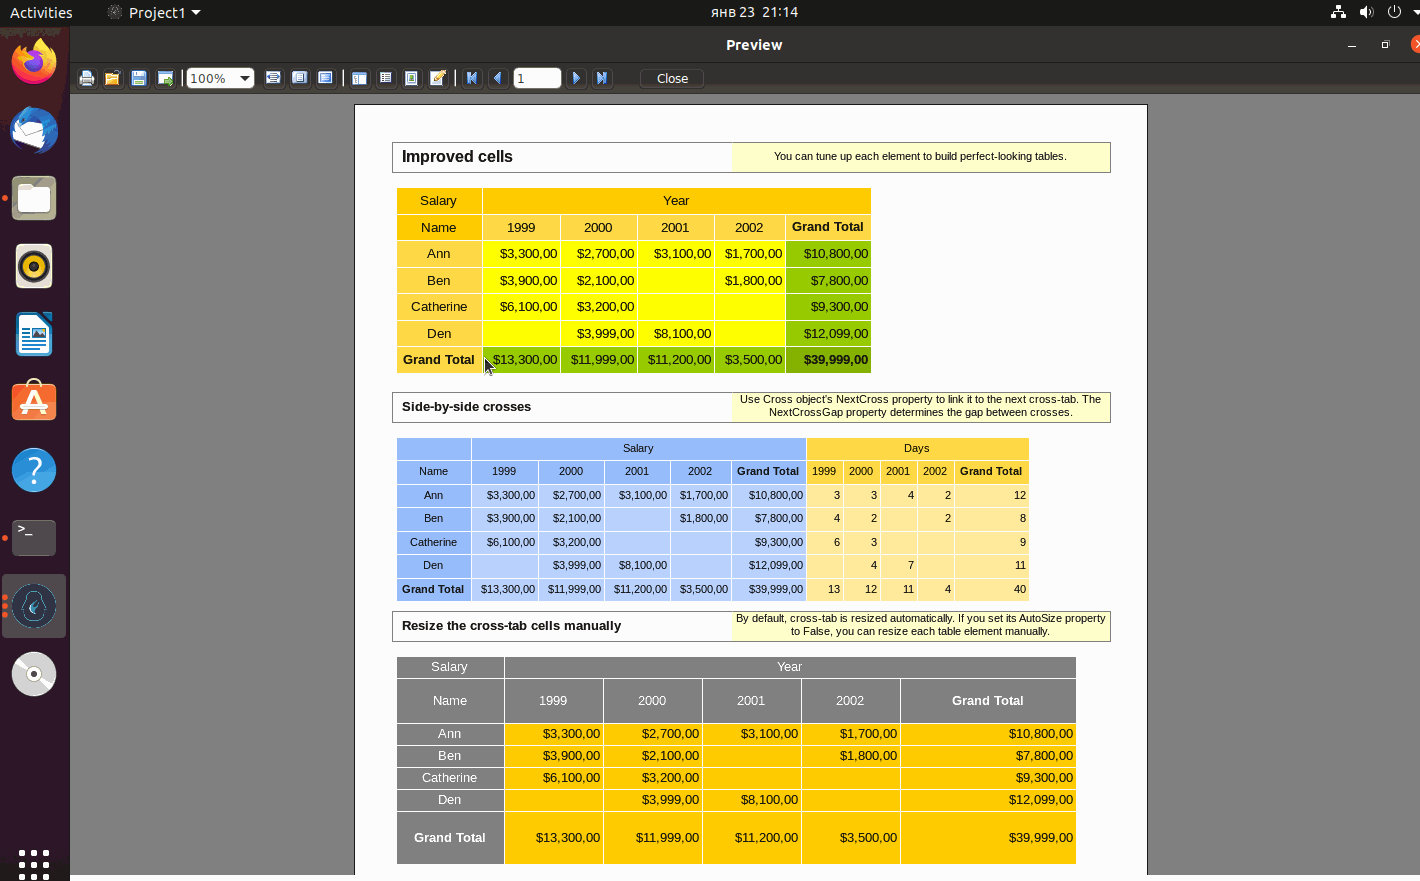Go to the next page
The height and width of the screenshot is (881, 1420).
coord(576,78)
